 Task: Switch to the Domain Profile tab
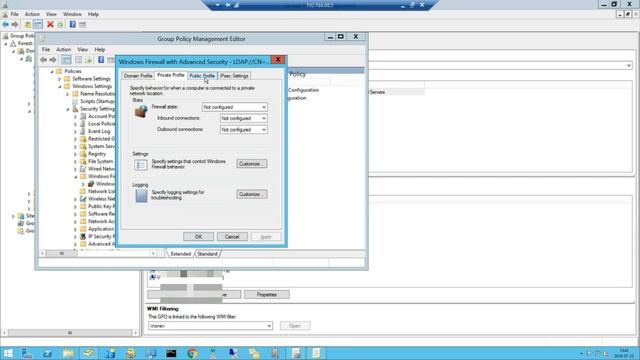138,76
